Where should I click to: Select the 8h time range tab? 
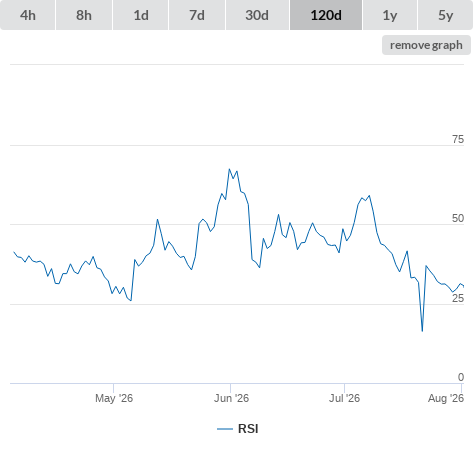click(84, 15)
